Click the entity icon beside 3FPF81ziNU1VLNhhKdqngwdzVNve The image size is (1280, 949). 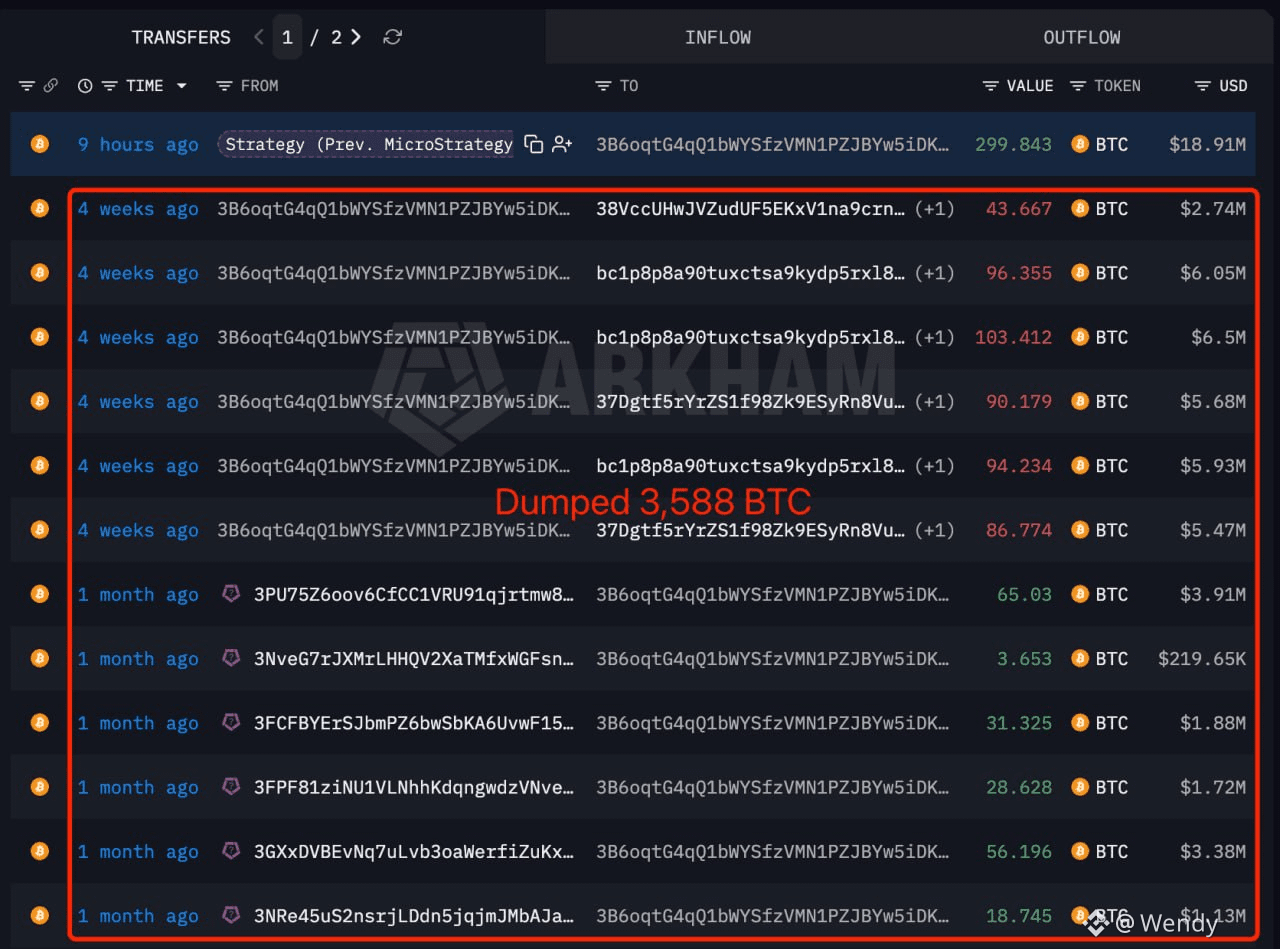click(231, 787)
